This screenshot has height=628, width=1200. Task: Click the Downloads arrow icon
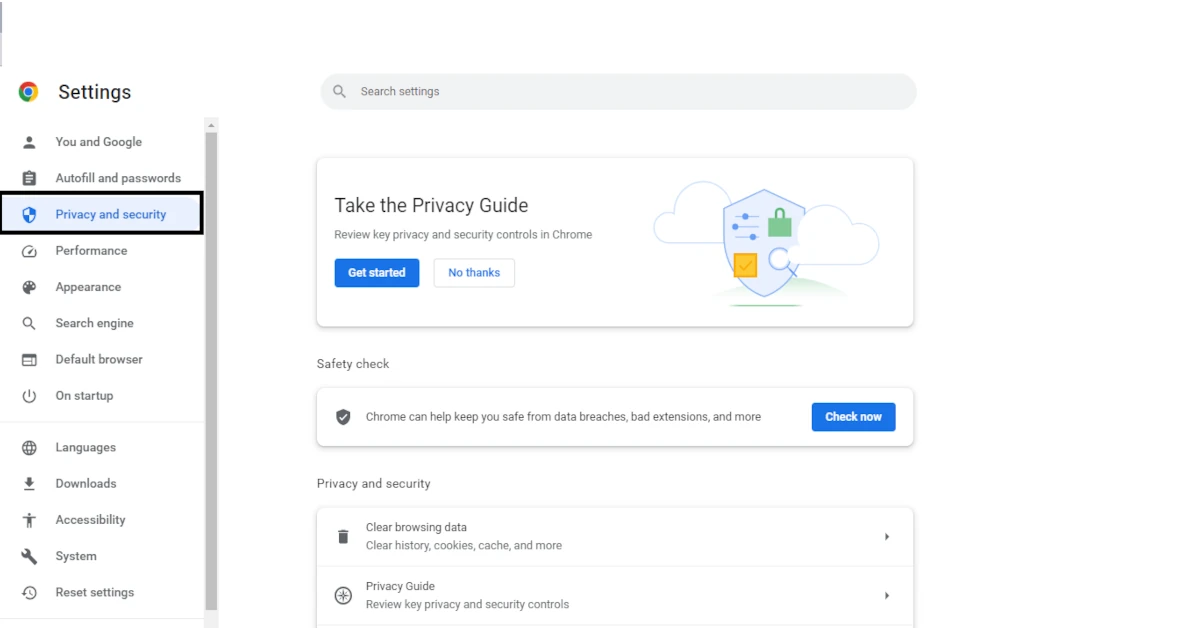(x=29, y=484)
